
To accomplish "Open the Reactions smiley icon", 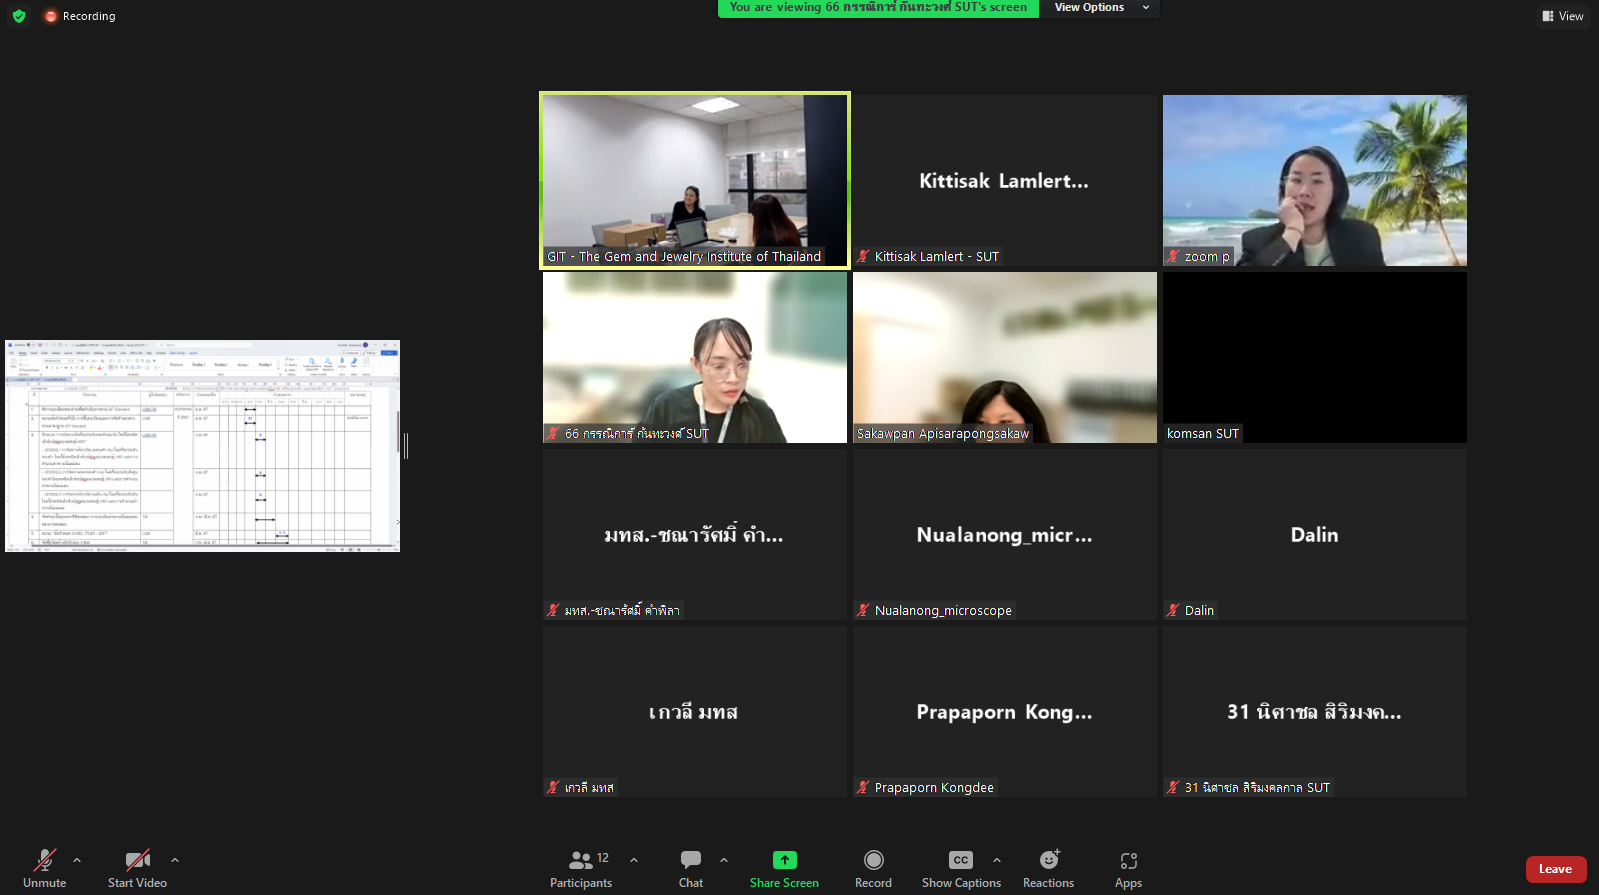I will pyautogui.click(x=1048, y=861).
